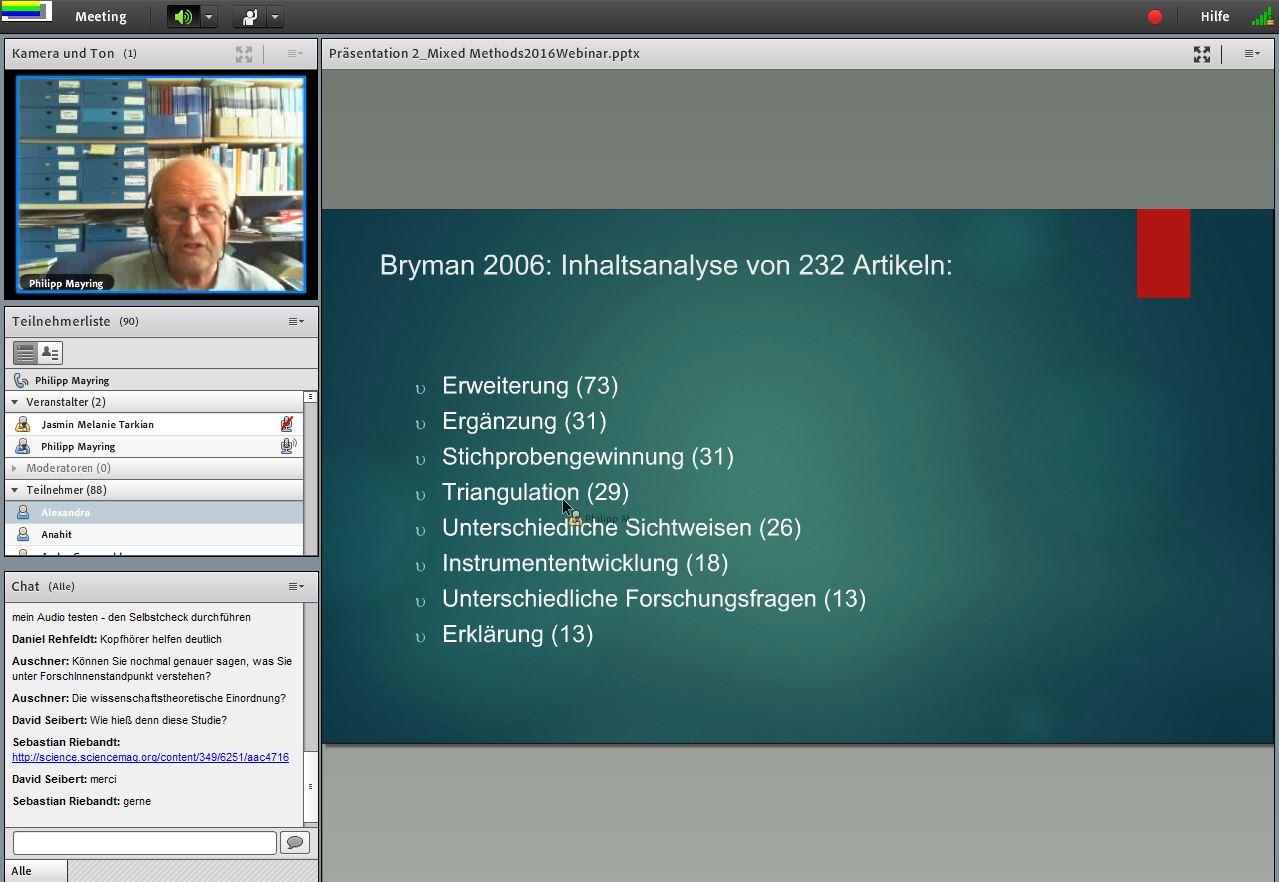Image resolution: width=1279 pixels, height=882 pixels.
Task: Click the presentation title 'Präsentation 2_Mixed Methods2016Webinar.pptx'
Action: (x=484, y=54)
